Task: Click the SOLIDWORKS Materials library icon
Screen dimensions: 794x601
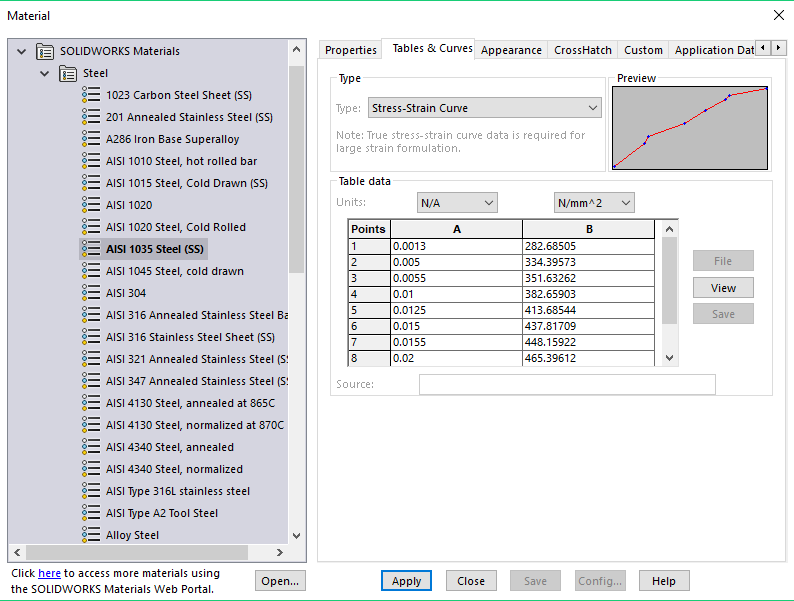Action: 45,51
